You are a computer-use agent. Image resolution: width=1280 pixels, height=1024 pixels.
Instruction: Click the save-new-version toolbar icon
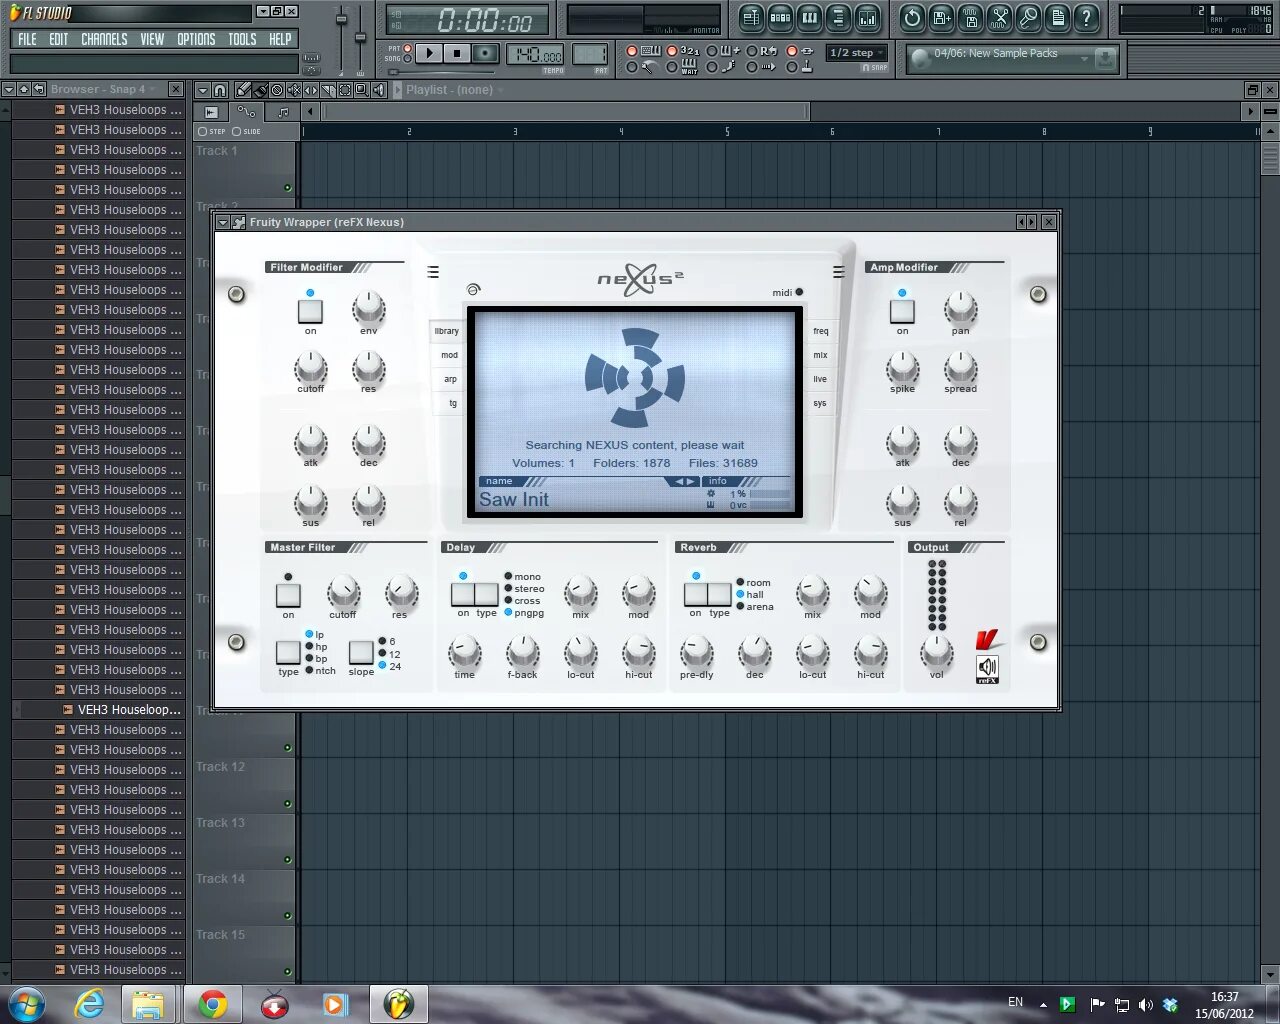pos(941,17)
